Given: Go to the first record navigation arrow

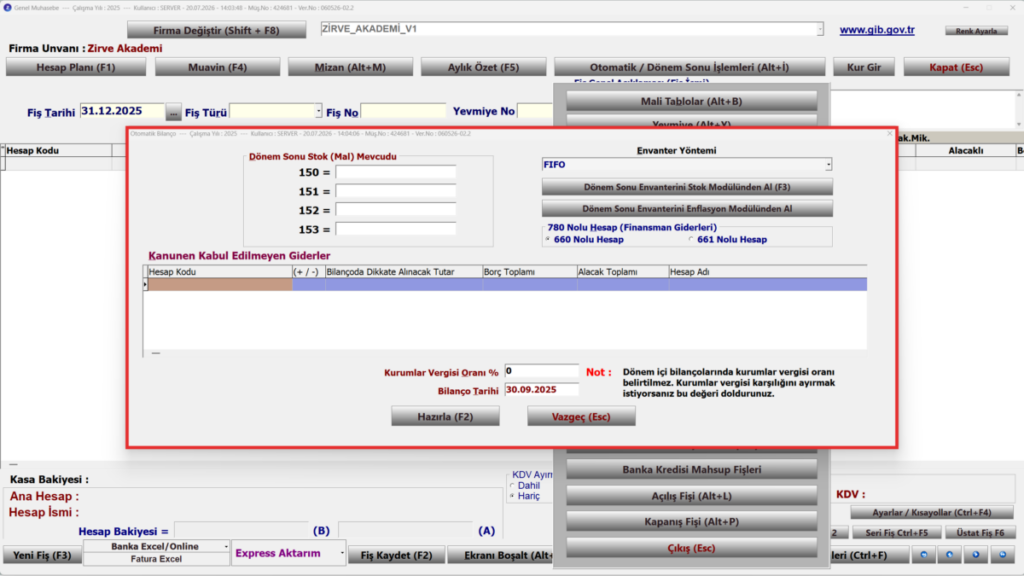Looking at the screenshot, I should pyautogui.click(x=923, y=554).
